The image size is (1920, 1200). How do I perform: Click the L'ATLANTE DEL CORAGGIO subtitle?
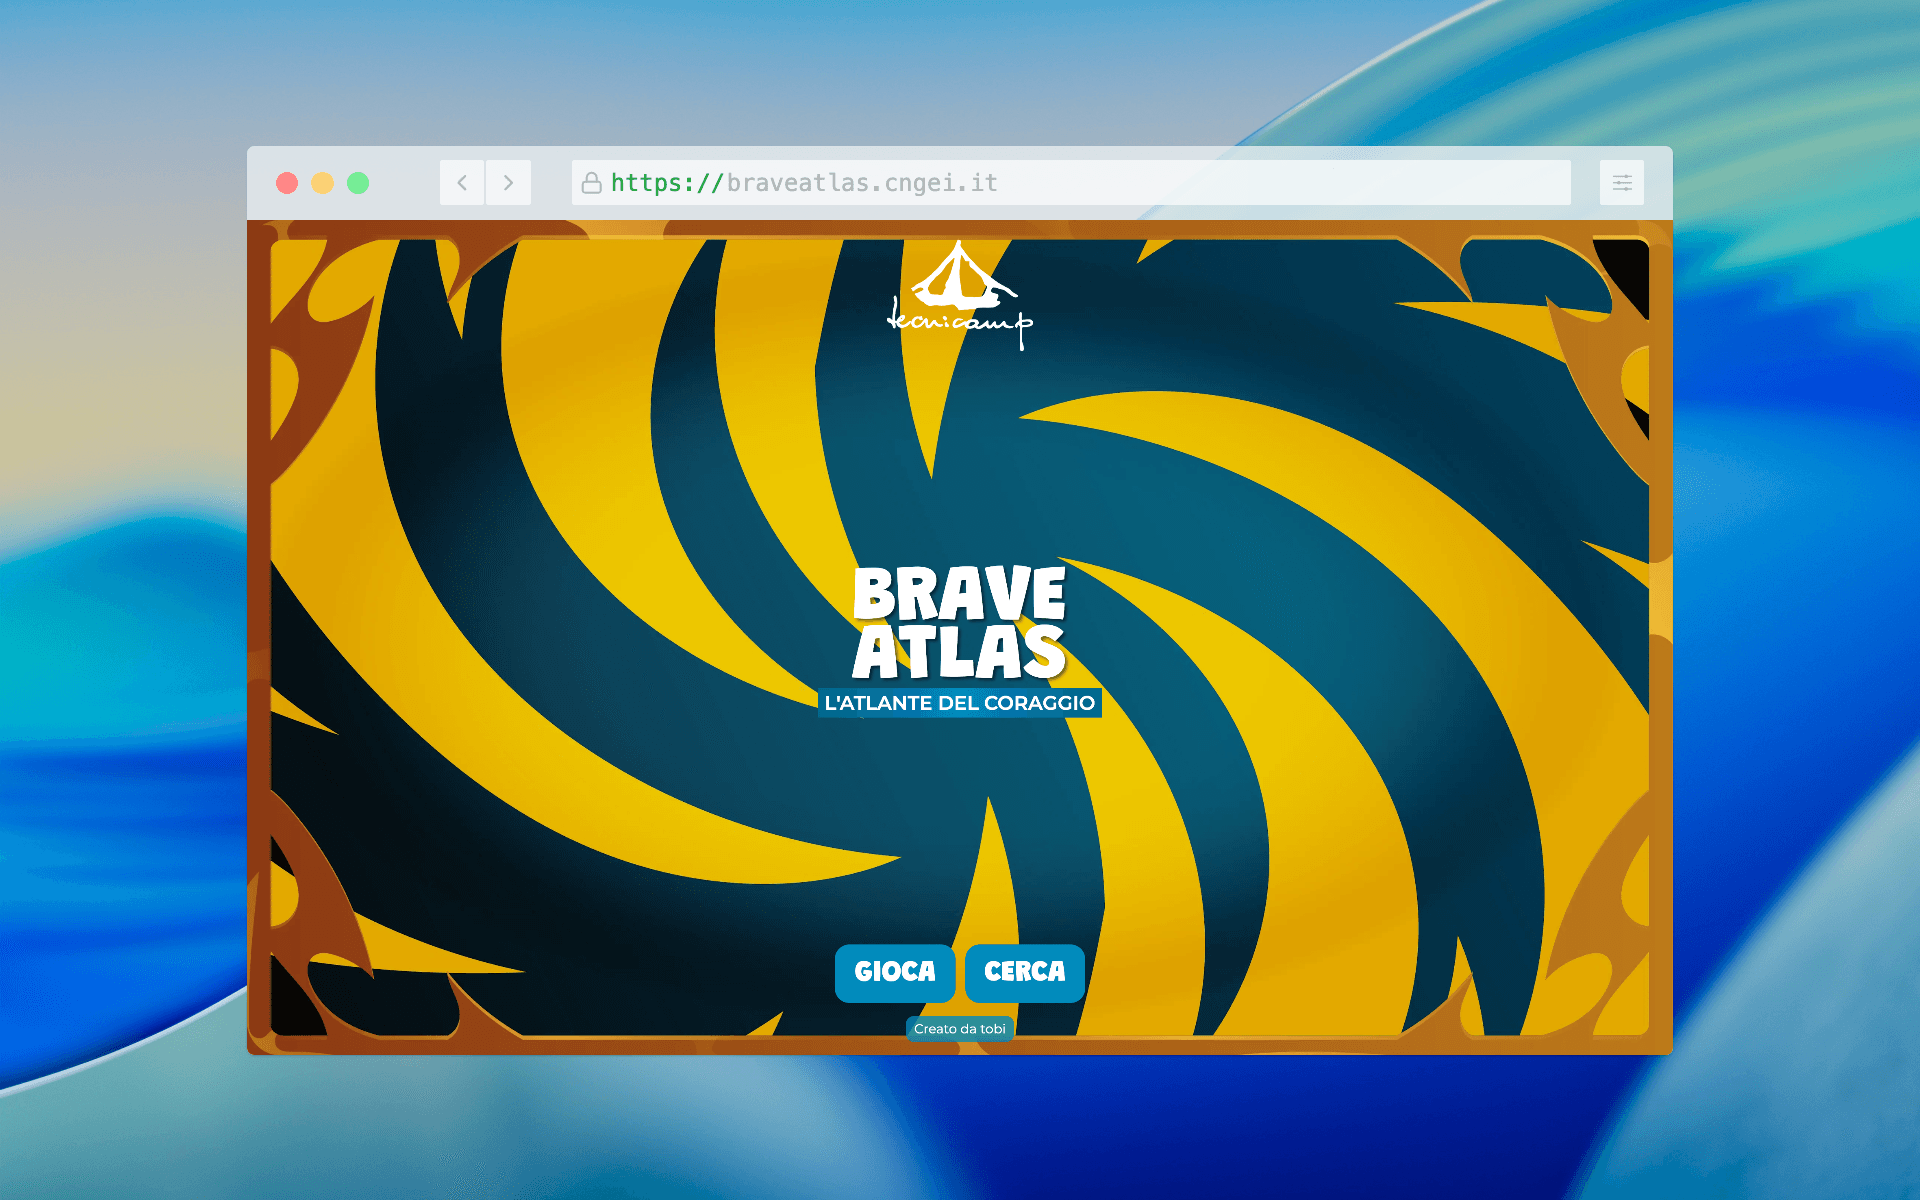pyautogui.click(x=960, y=703)
